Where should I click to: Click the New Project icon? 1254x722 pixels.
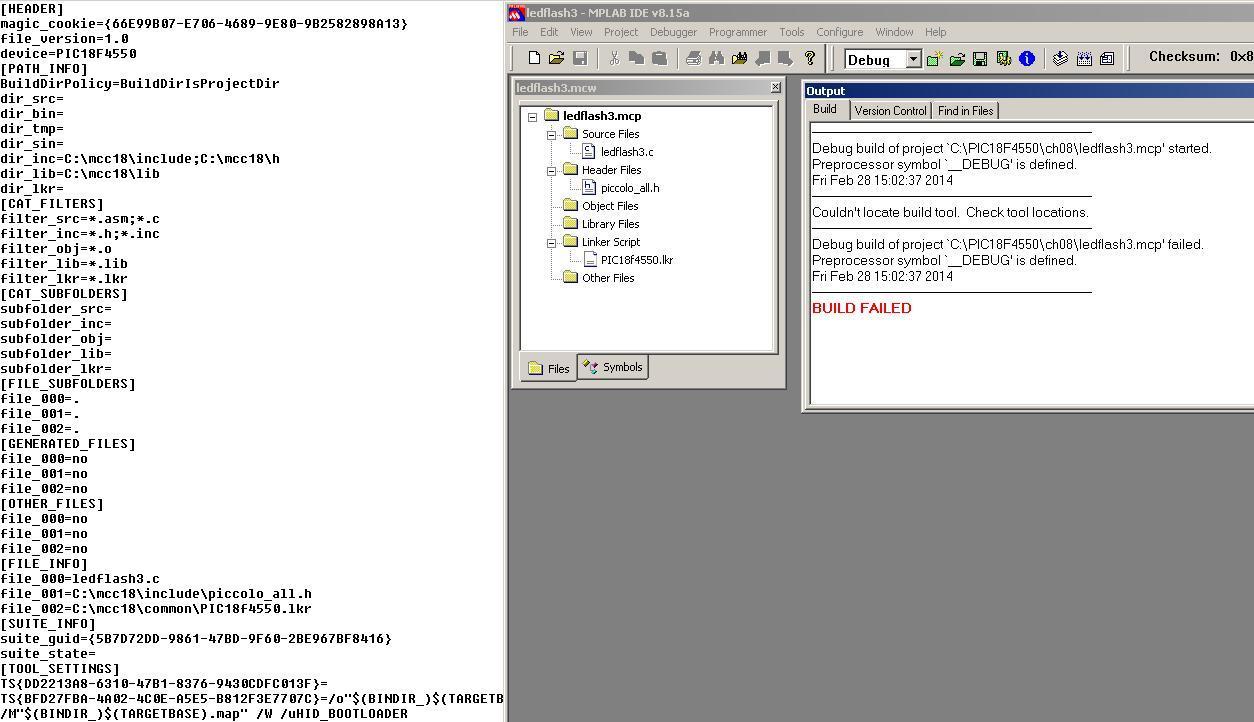(934, 59)
